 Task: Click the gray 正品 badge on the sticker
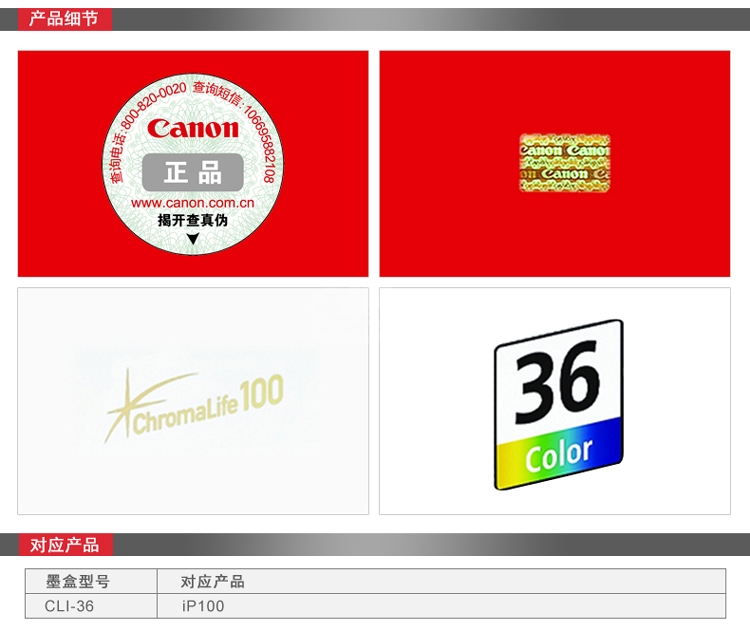[193, 172]
